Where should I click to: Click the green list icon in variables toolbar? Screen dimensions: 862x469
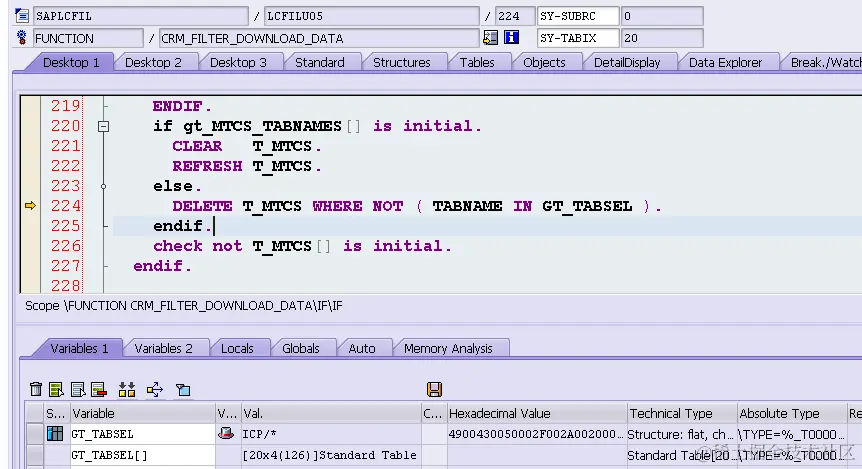(56, 389)
